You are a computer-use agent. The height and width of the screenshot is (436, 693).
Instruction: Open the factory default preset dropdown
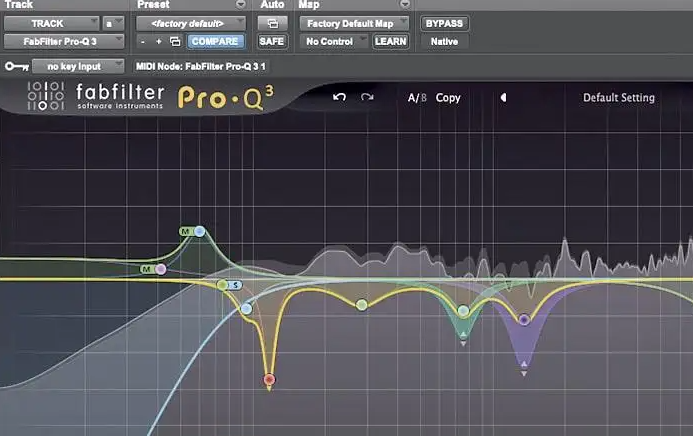pyautogui.click(x=190, y=23)
